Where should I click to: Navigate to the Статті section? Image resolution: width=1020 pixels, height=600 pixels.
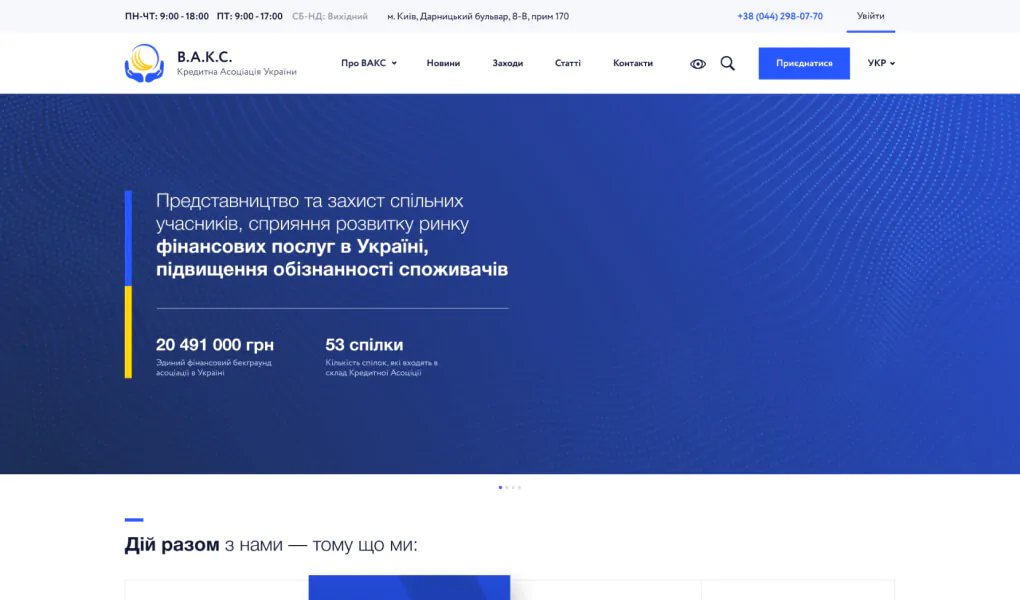(567, 63)
